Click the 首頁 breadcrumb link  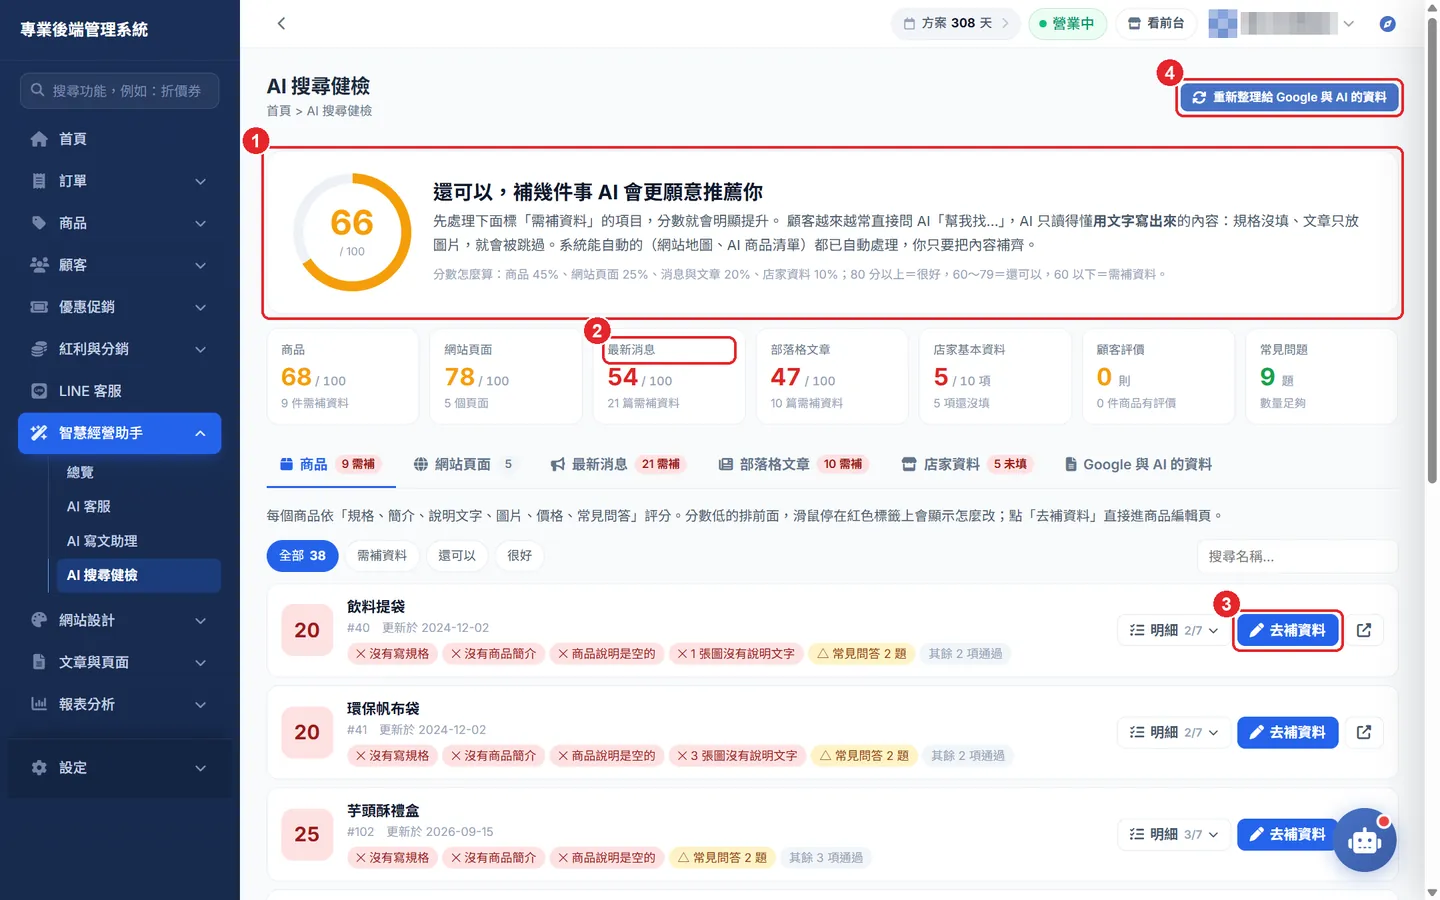pyautogui.click(x=279, y=111)
